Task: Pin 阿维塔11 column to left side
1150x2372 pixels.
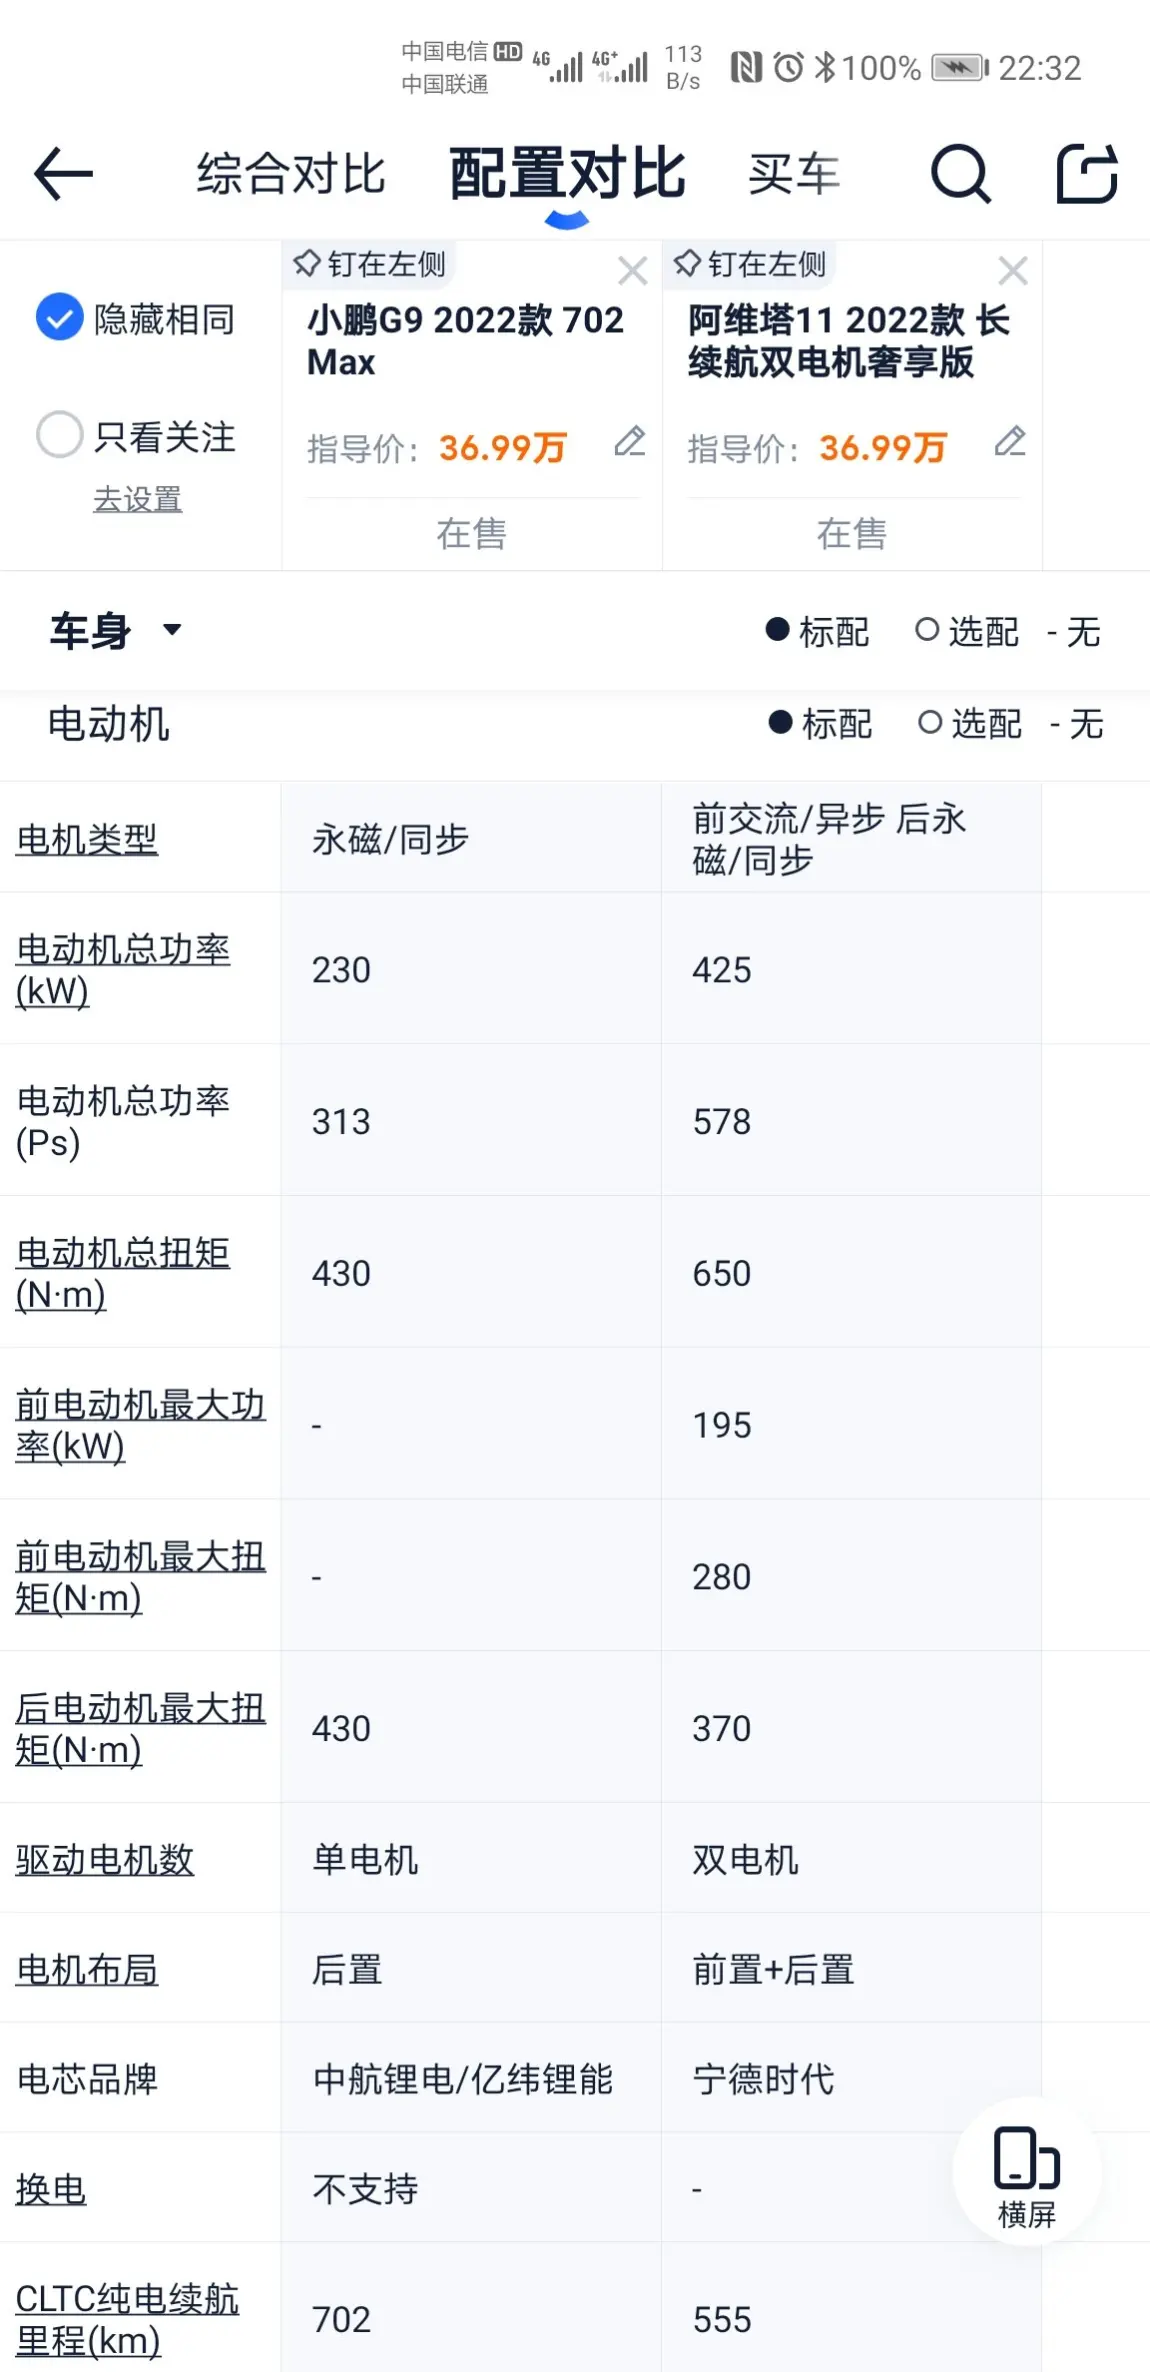Action: [749, 264]
